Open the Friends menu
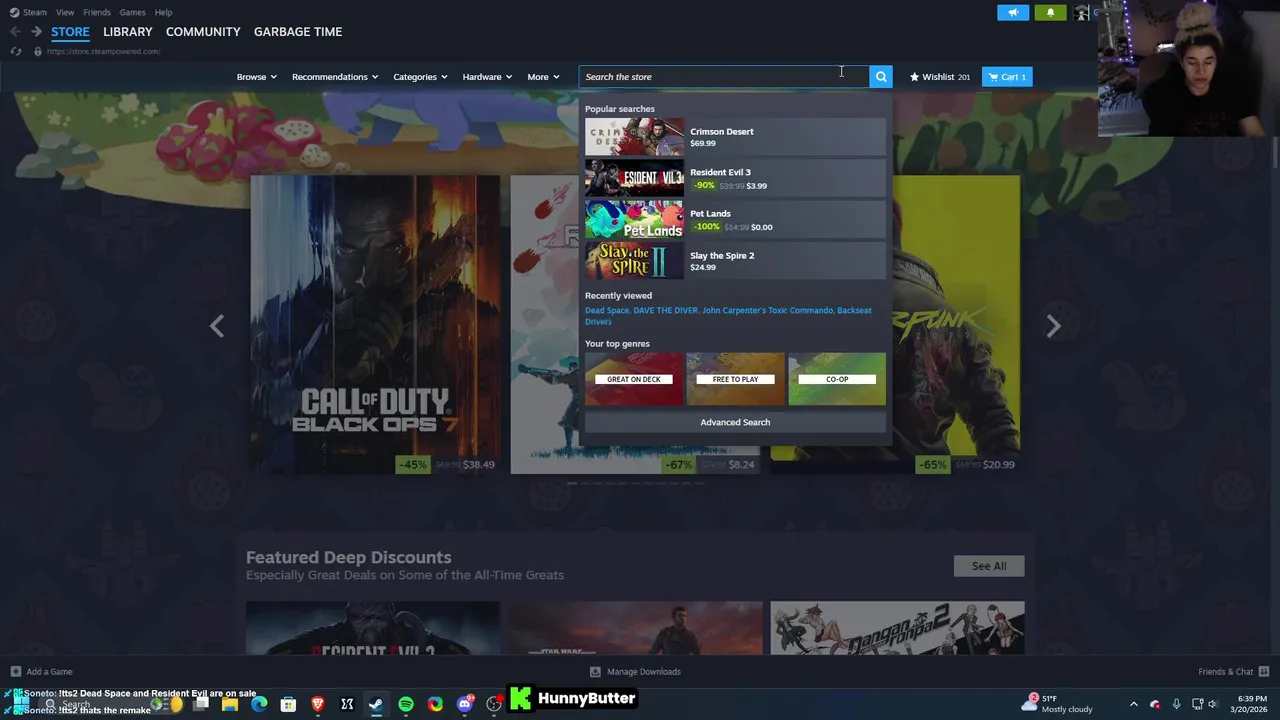This screenshot has height=720, width=1280. pos(97,12)
